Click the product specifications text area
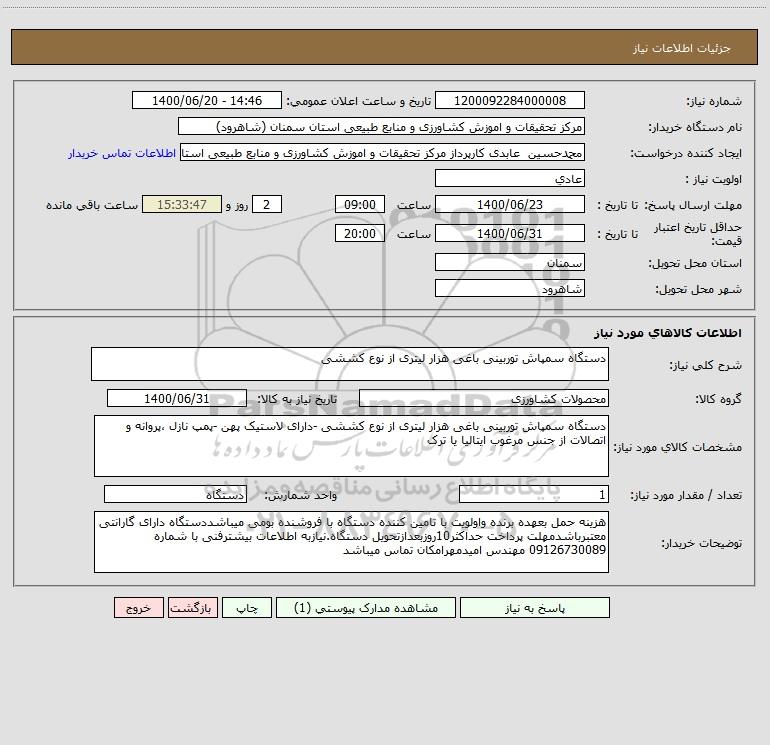The width and height of the screenshot is (770, 745). pos(351,446)
